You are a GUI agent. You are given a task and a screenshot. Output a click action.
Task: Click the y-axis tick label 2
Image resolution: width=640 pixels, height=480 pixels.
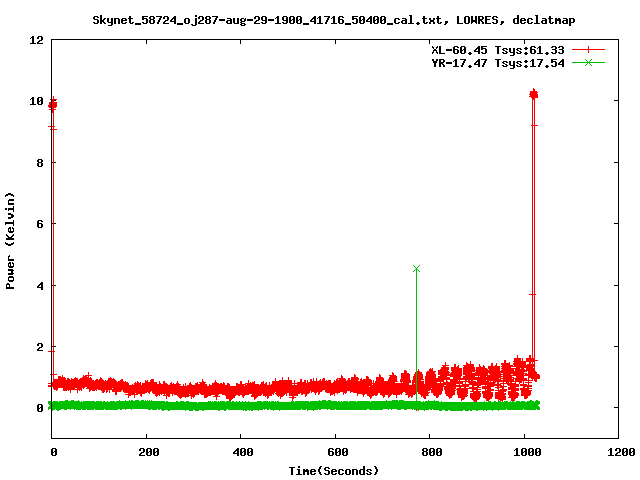pyautogui.click(x=40, y=347)
